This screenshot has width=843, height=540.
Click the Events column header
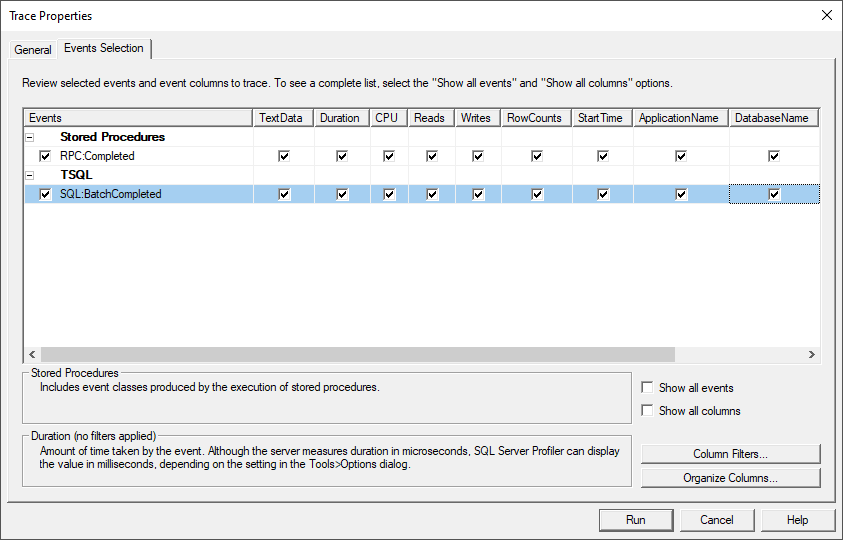[x=138, y=118]
